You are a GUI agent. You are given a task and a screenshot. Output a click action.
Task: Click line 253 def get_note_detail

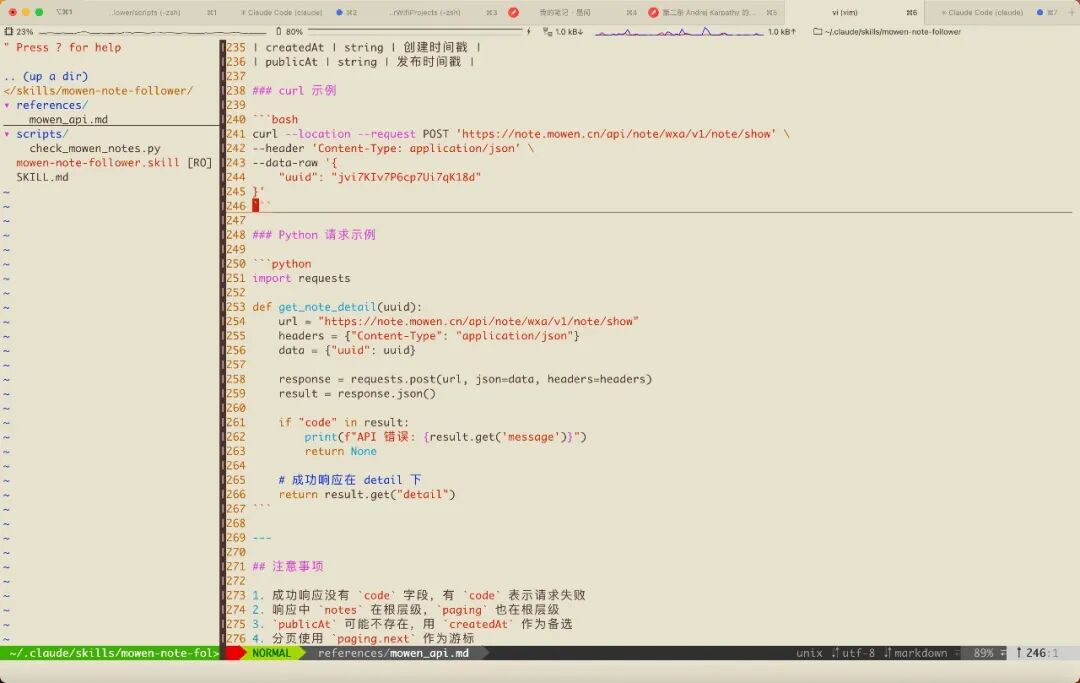(x=337, y=307)
